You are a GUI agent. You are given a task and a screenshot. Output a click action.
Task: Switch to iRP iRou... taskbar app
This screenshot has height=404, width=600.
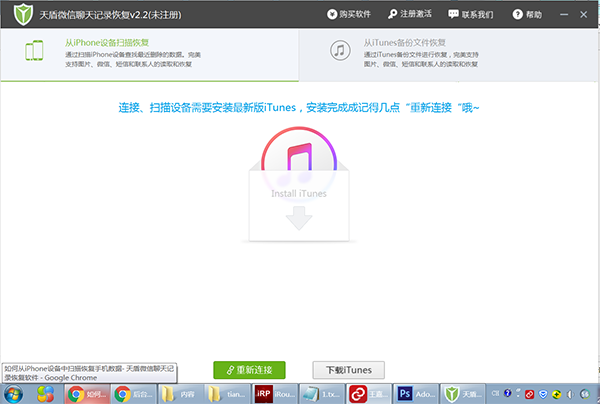click(x=274, y=394)
